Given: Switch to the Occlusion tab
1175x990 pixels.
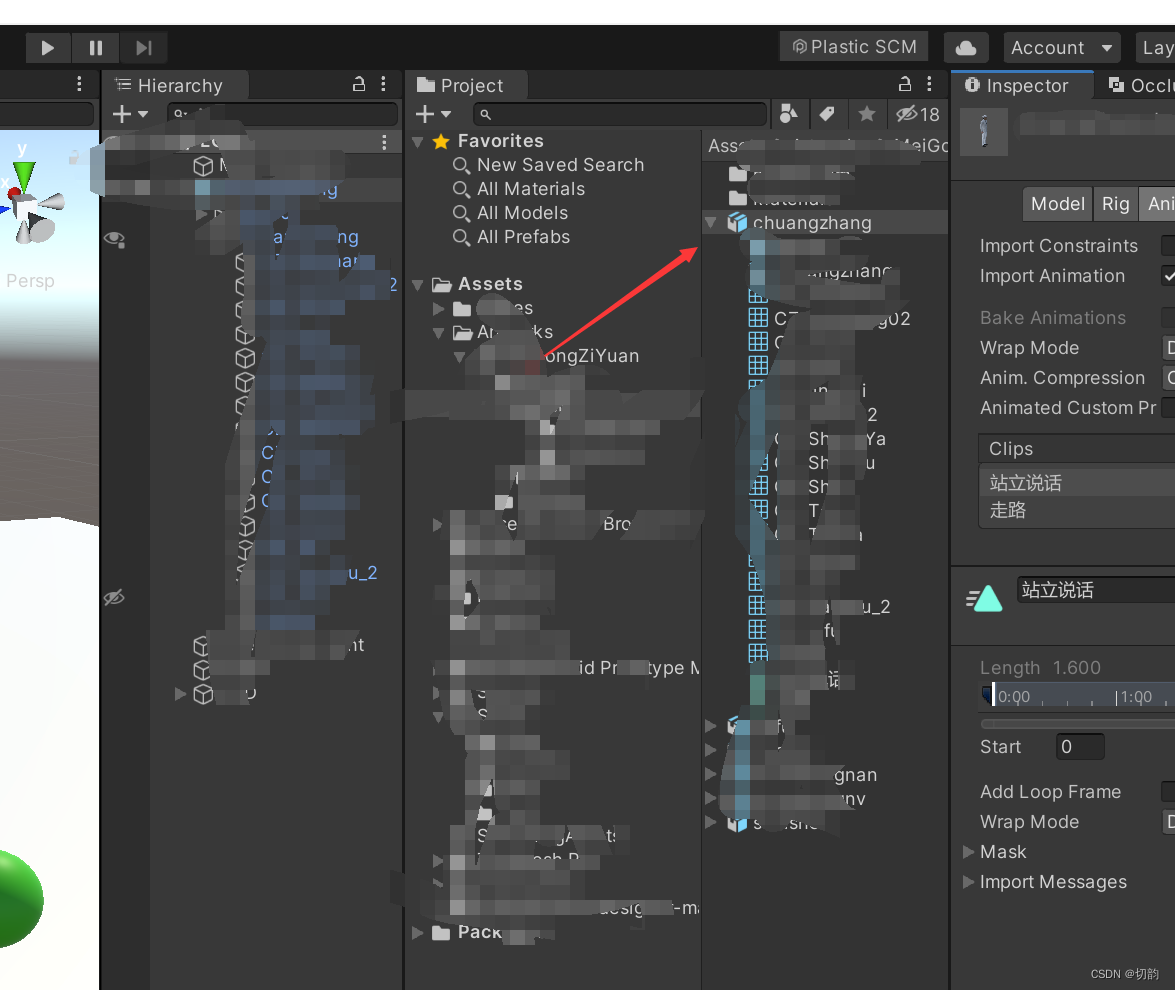Looking at the screenshot, I should pyautogui.click(x=1138, y=85).
